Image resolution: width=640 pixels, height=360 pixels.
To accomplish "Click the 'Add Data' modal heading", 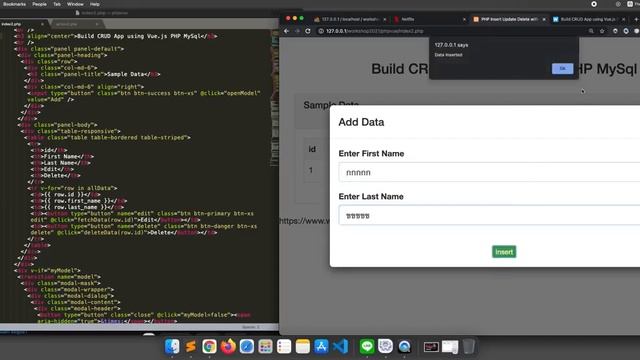I will (361, 122).
